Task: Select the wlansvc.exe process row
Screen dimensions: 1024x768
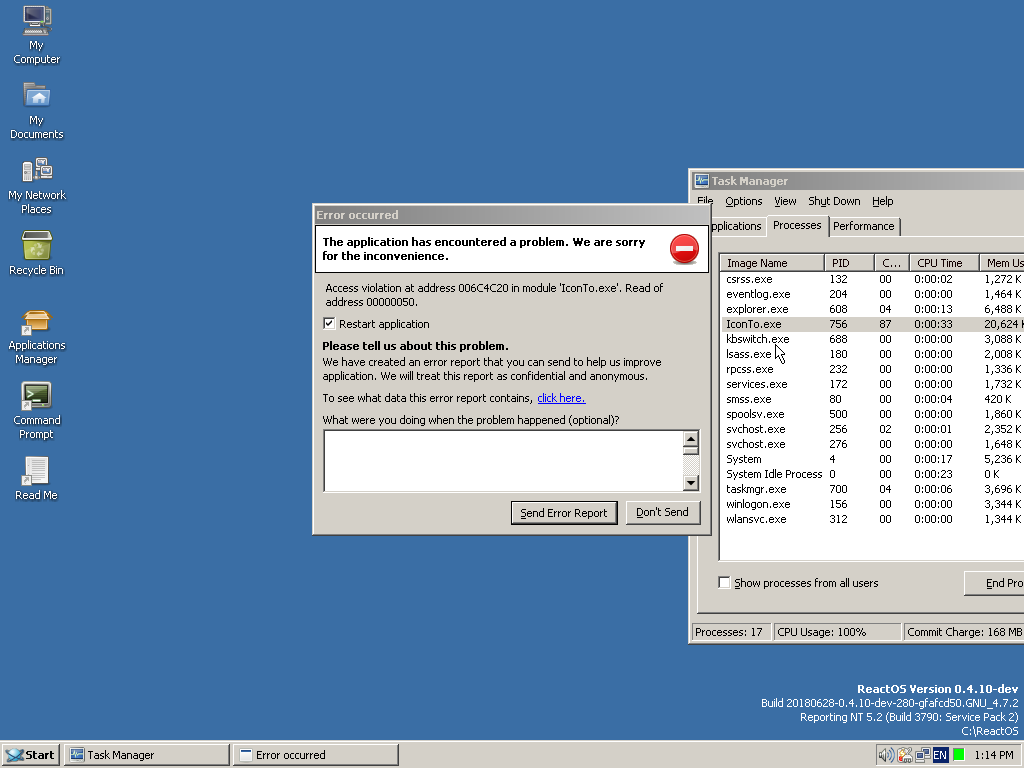Action: [872, 519]
